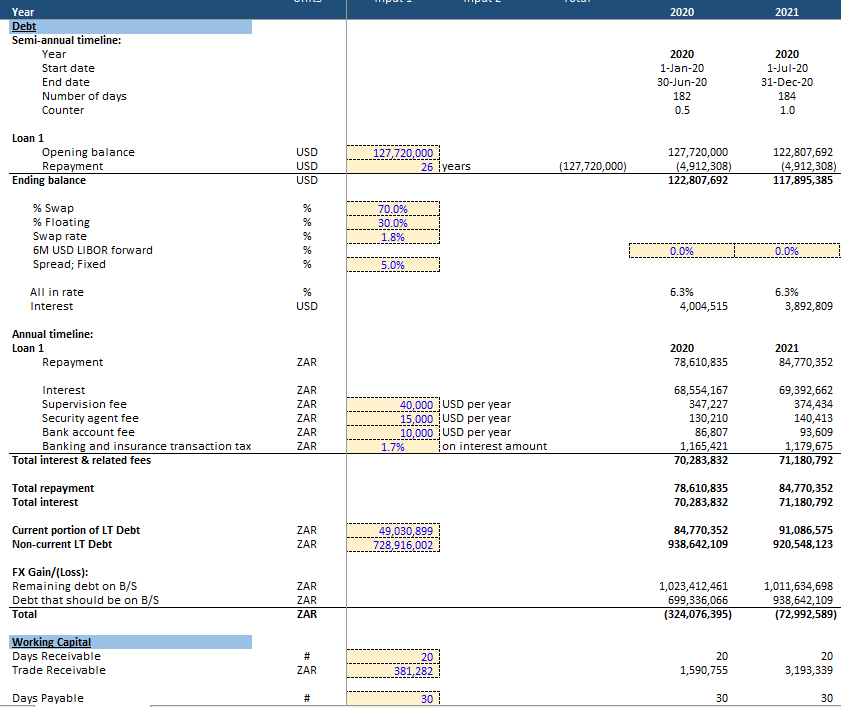
Task: Select the supervision fee value 347,227
Action: click(708, 404)
